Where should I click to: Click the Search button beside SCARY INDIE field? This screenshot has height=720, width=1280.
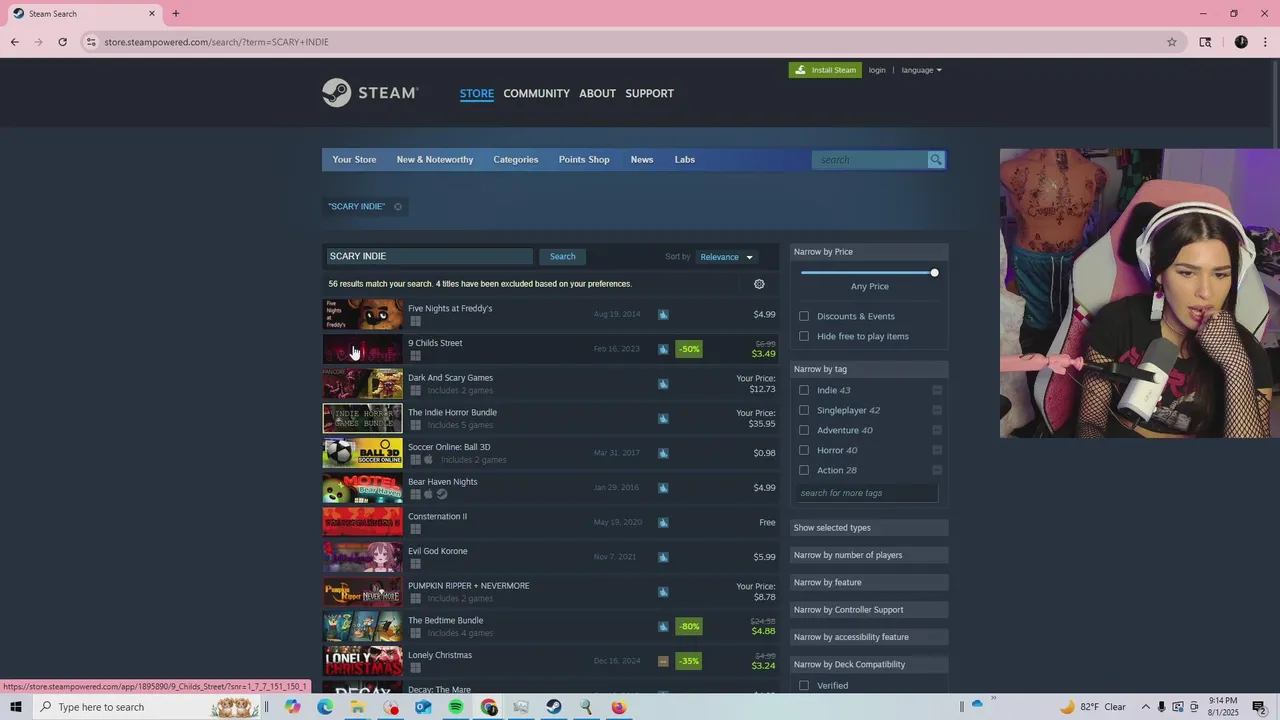(x=562, y=257)
